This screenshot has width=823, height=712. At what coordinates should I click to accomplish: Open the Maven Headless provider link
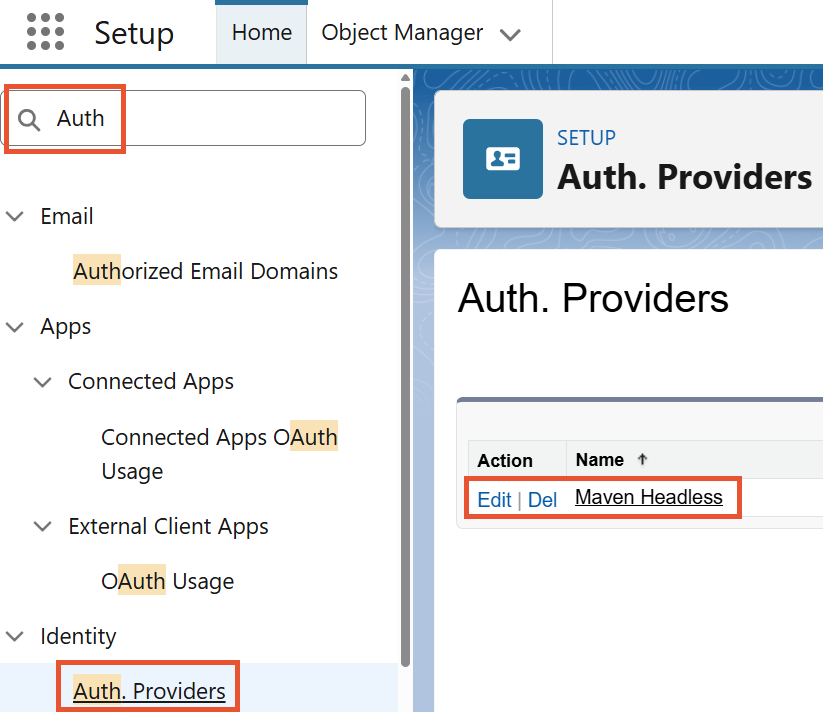tap(648, 497)
